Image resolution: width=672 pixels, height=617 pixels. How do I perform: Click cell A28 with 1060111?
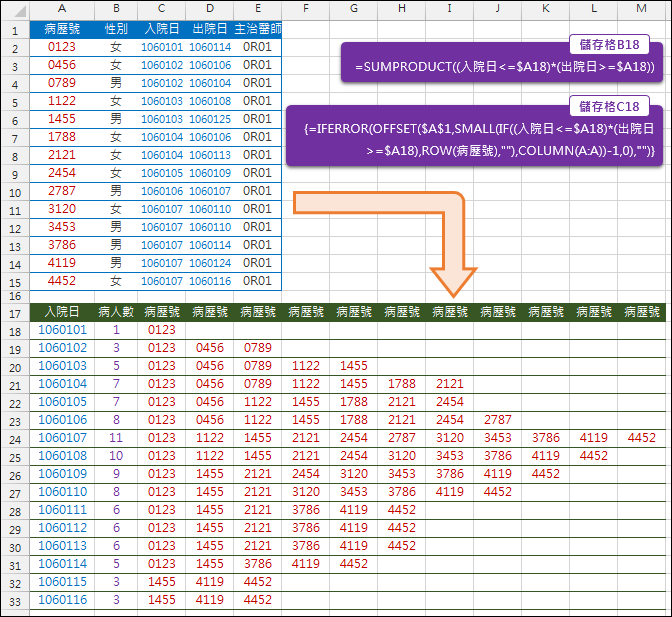coord(62,510)
